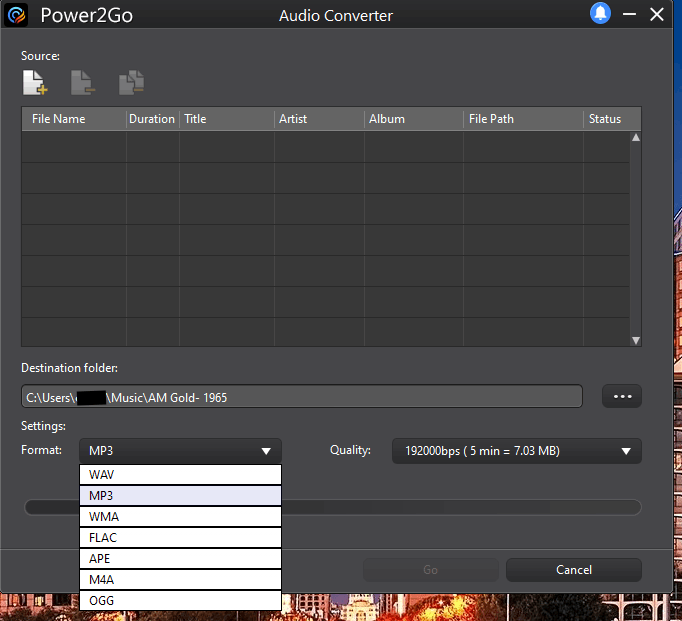The image size is (682, 621).
Task: Click the file list scroll down arrow
Action: tap(636, 341)
